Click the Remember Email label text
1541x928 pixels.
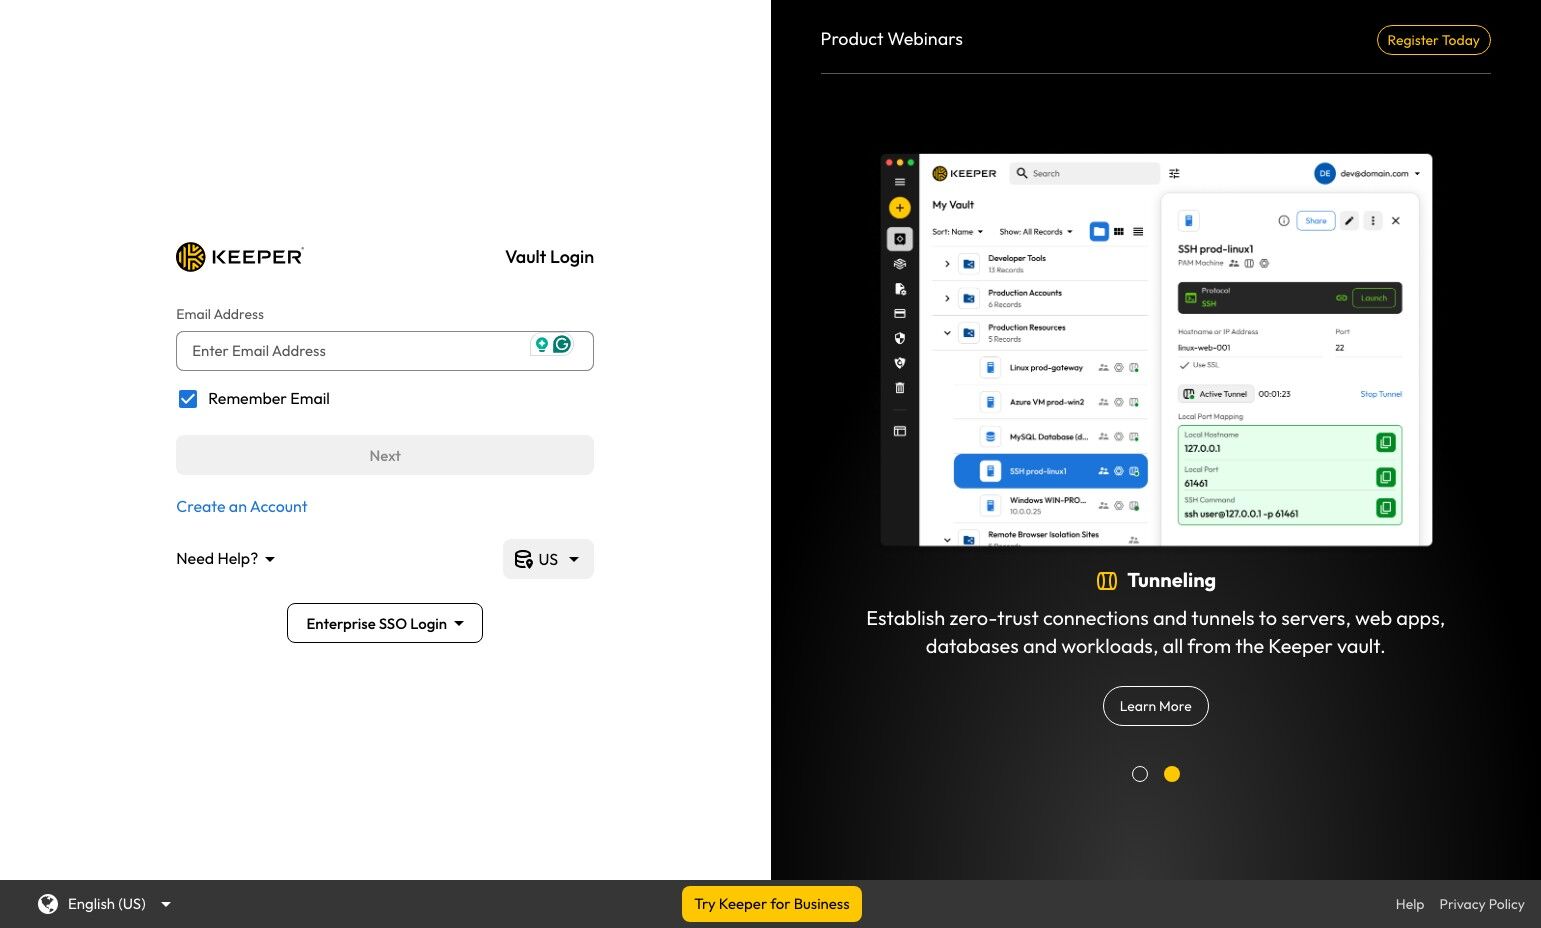[x=269, y=399]
